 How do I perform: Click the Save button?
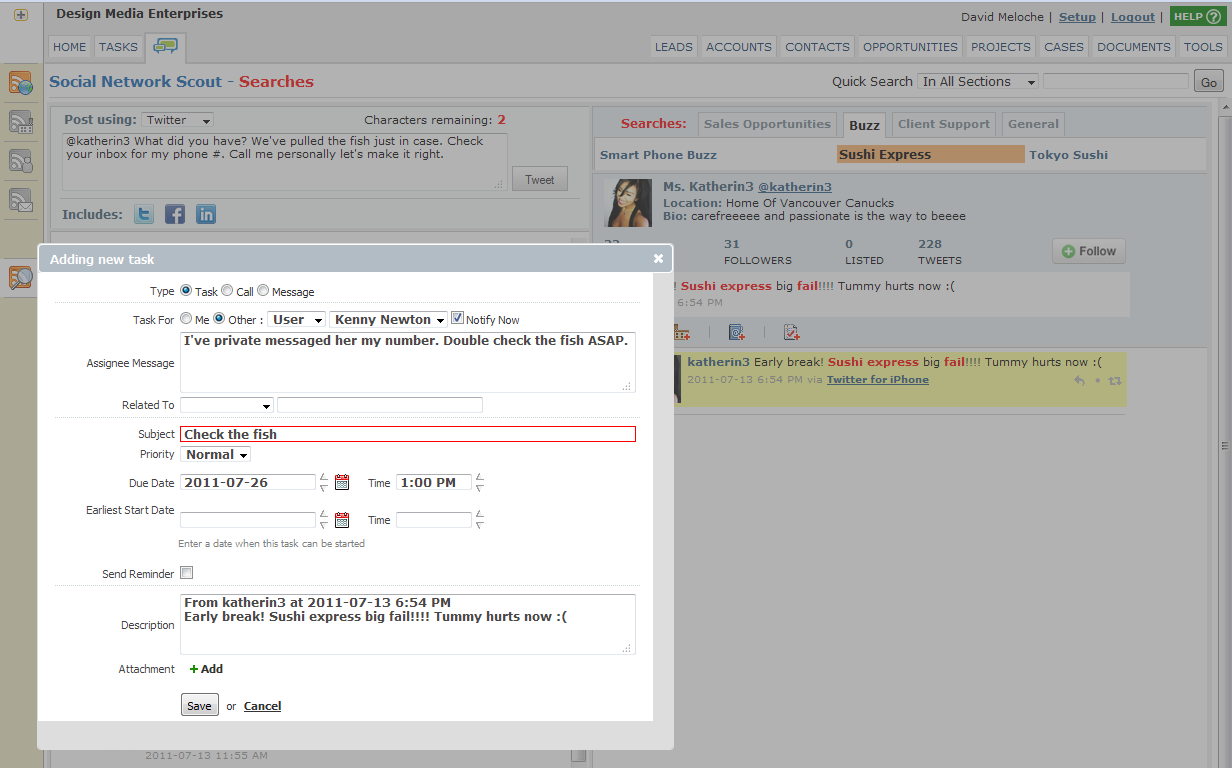pos(199,705)
